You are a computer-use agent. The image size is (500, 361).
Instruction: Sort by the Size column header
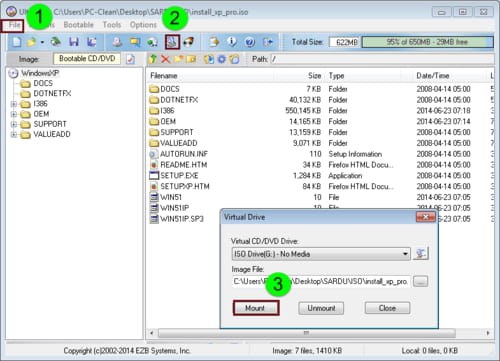[299, 76]
